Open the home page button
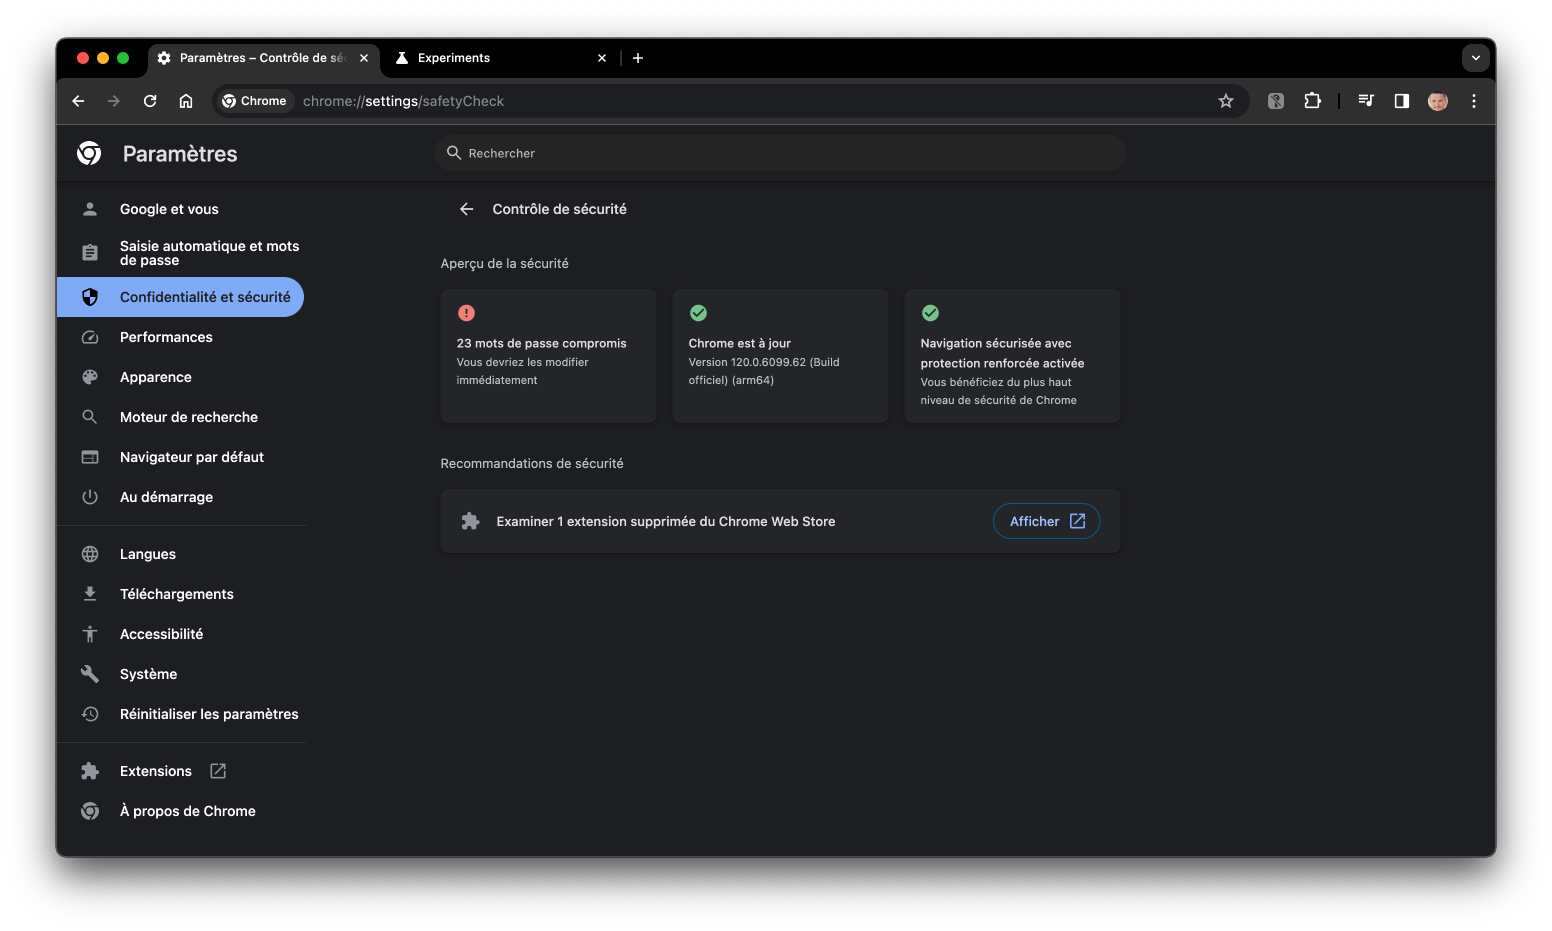 click(186, 101)
